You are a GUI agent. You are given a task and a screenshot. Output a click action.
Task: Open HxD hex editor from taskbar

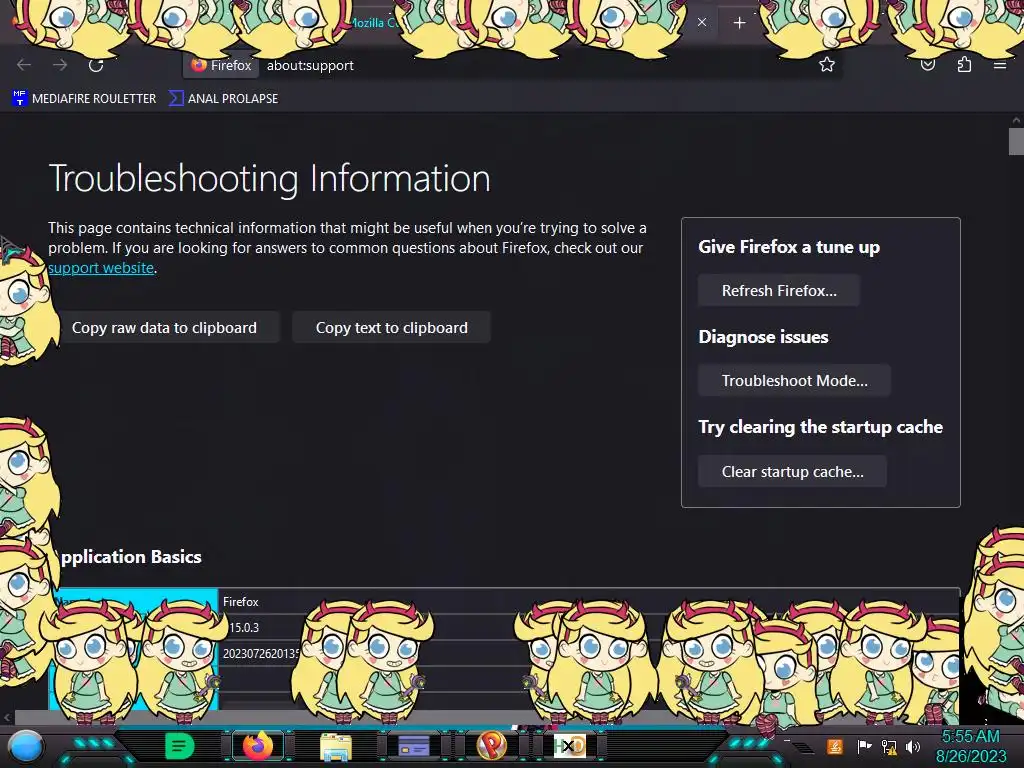[569, 746]
